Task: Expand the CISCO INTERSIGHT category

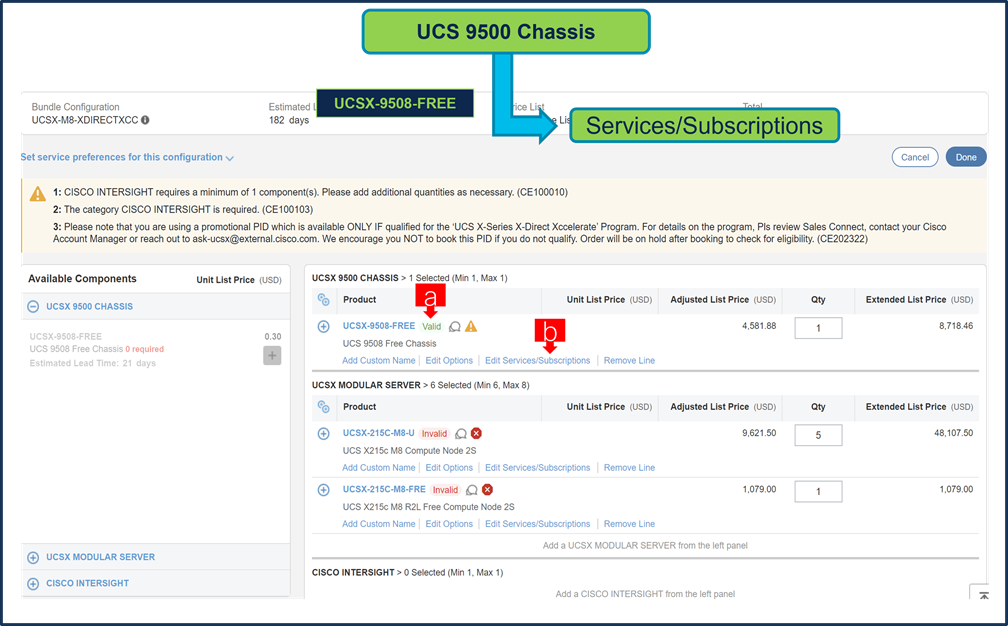Action: pyautogui.click(x=33, y=584)
